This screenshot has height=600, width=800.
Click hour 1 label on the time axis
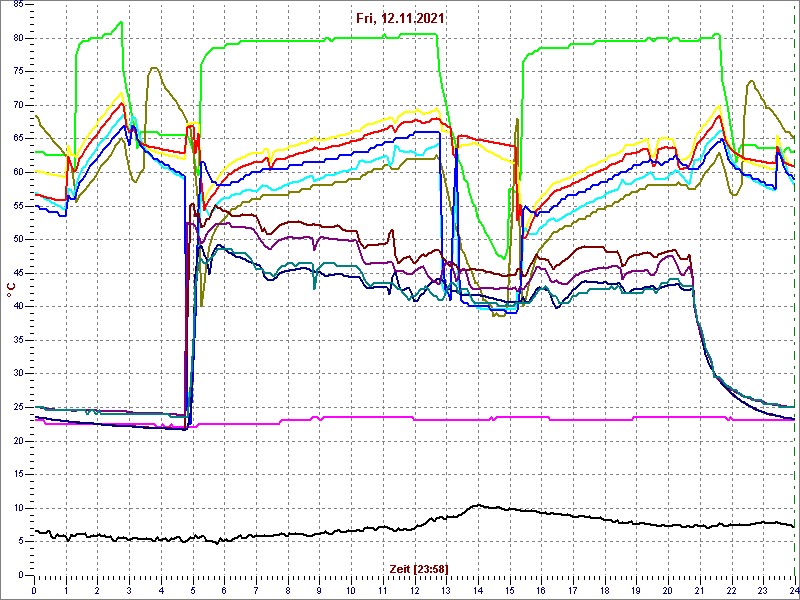(66, 589)
